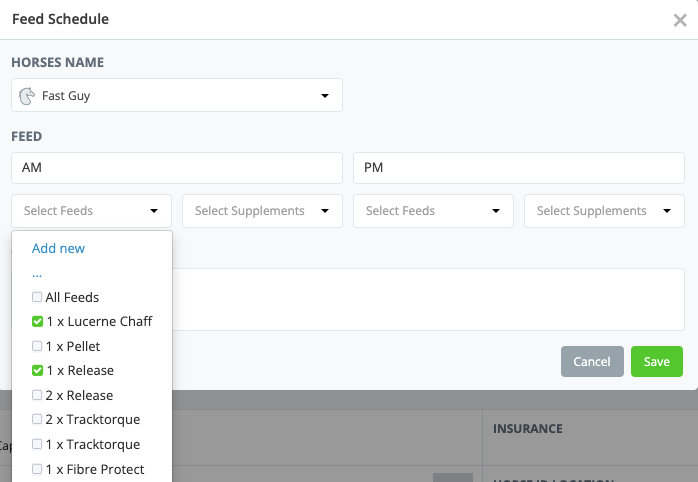
Task: Close the Feed Schedule dialog
Action: (x=680, y=19)
